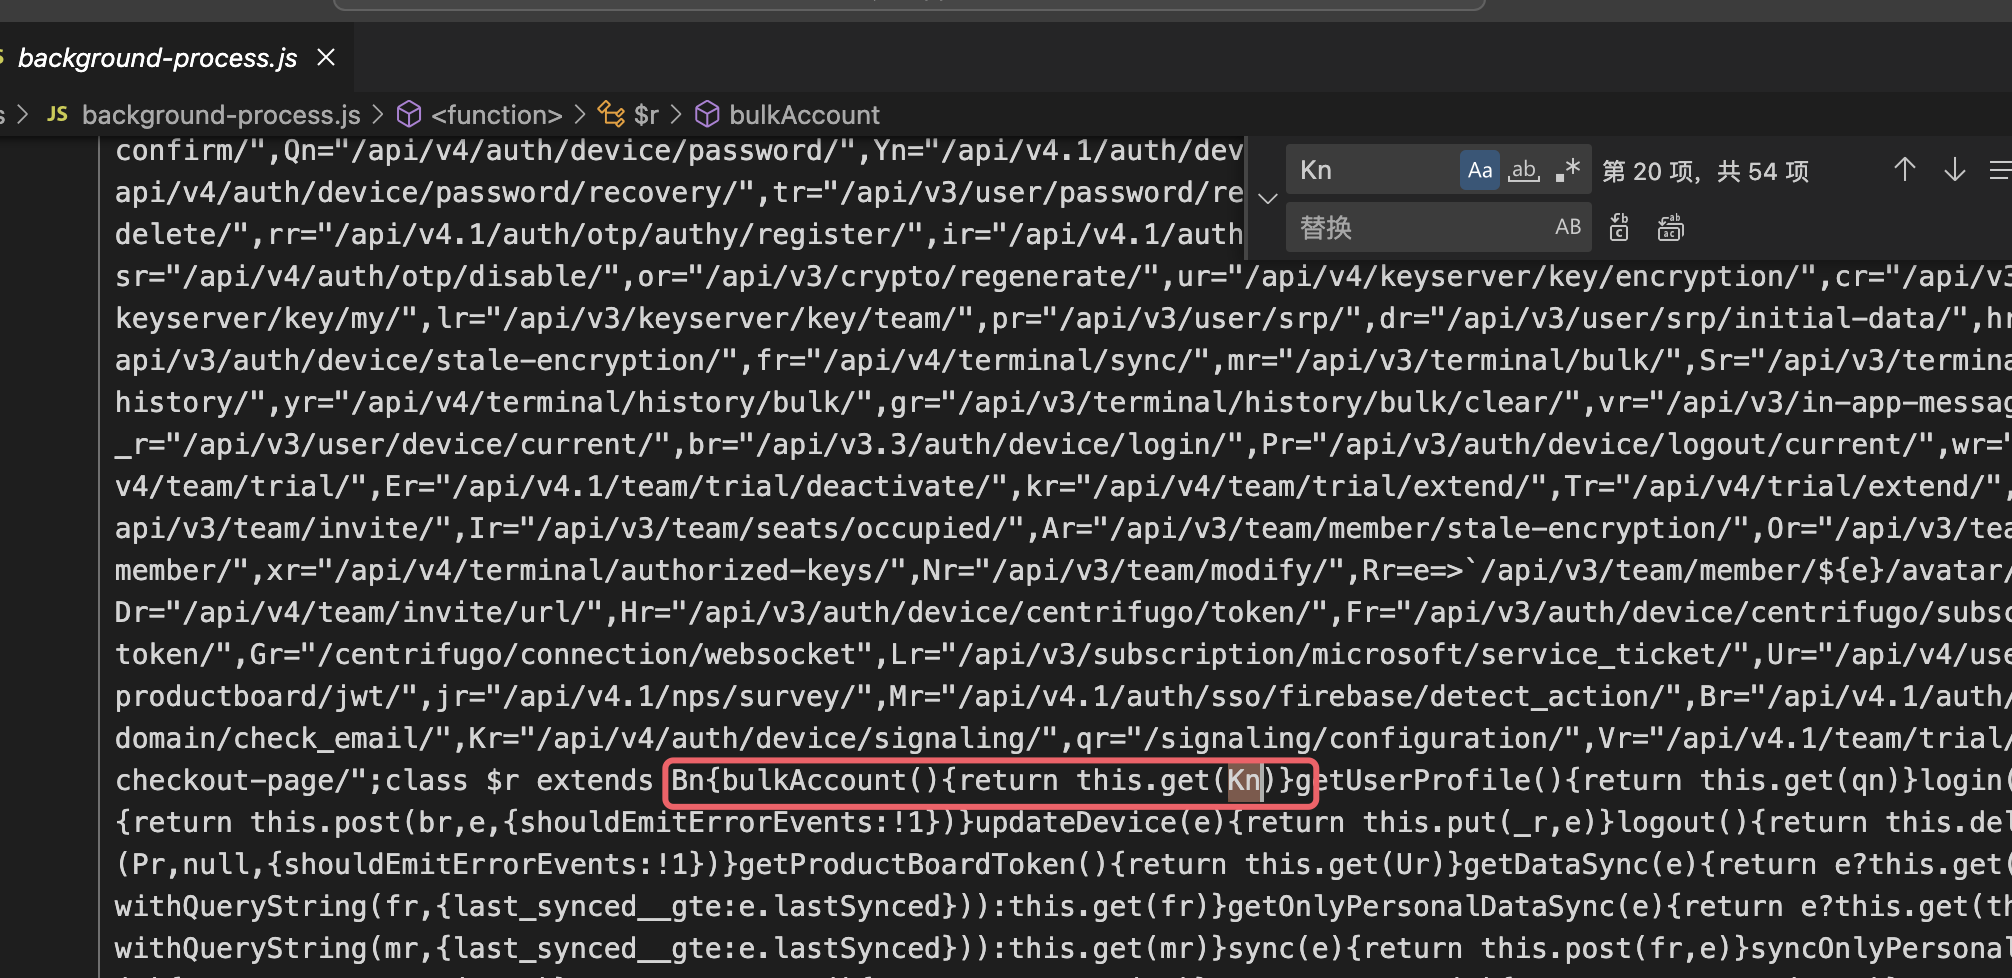2012x978 pixels.
Task: Toggle the Match Whole Word option
Action: tap(1523, 170)
